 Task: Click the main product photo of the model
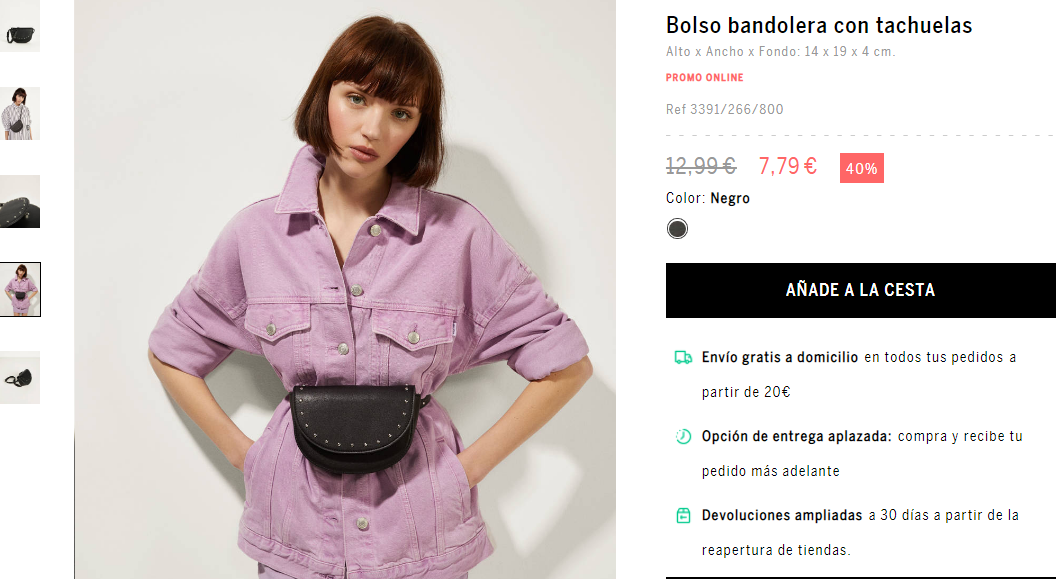[345, 289]
